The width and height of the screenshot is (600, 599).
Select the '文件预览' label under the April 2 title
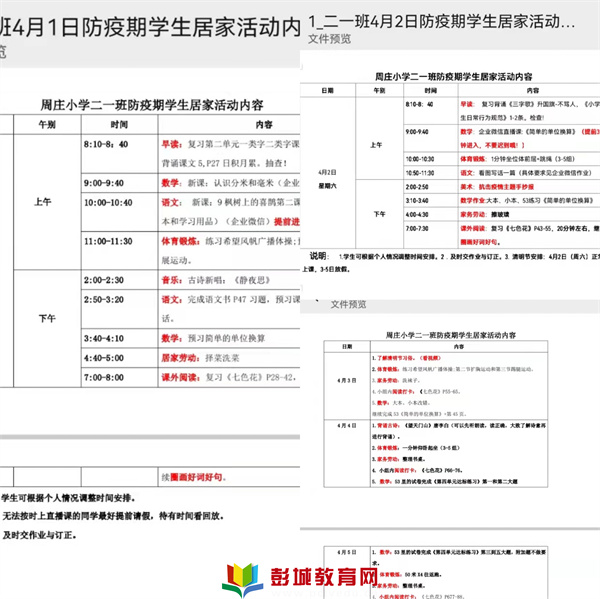329,39
